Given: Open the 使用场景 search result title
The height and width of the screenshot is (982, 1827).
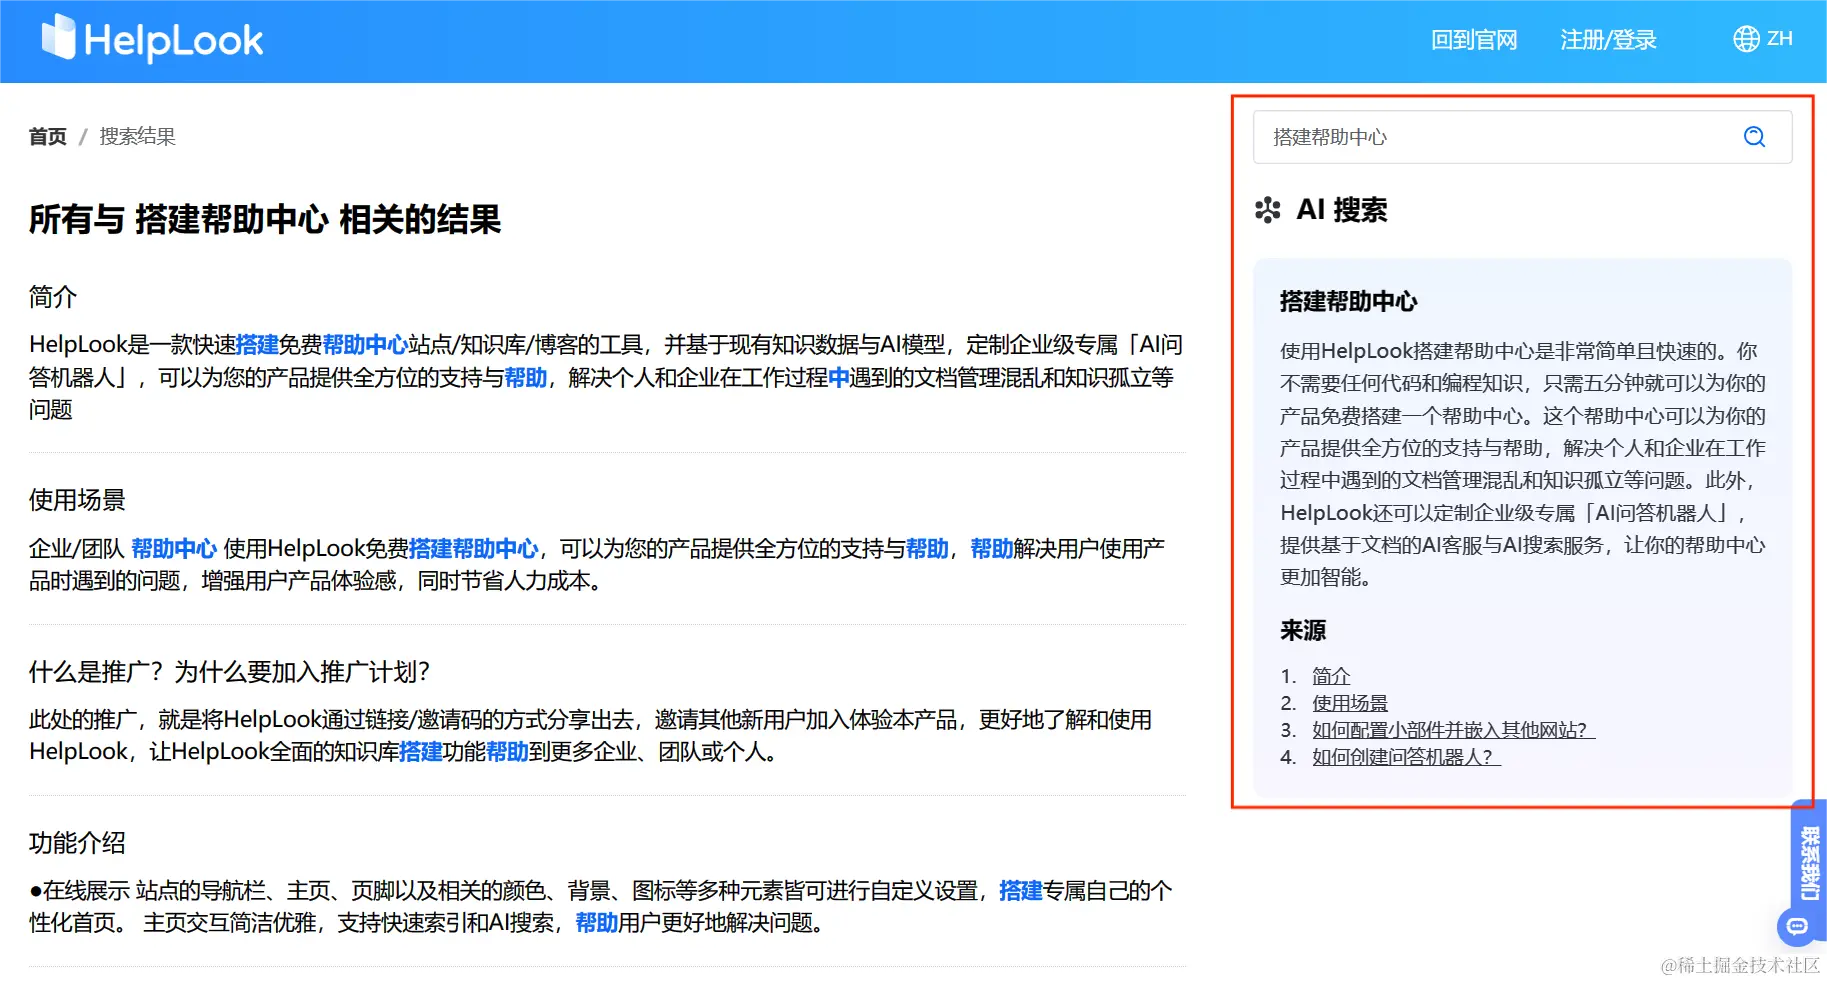Looking at the screenshot, I should point(77,500).
